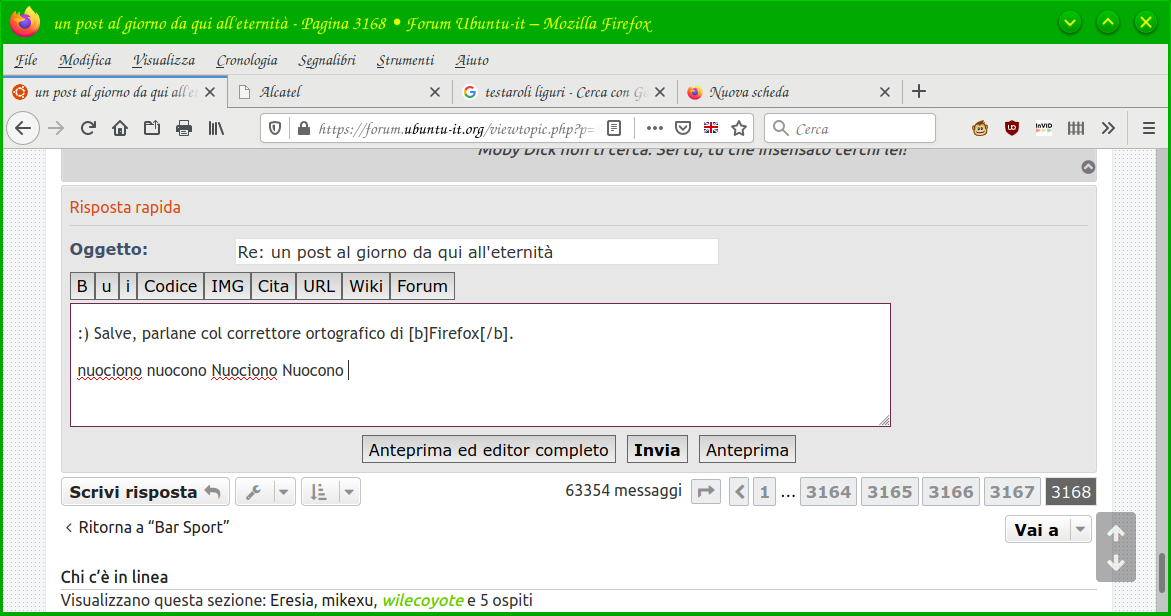The height and width of the screenshot is (616, 1171).
Task: Open the tracking protection shield in address bar
Action: pyautogui.click(x=275, y=128)
